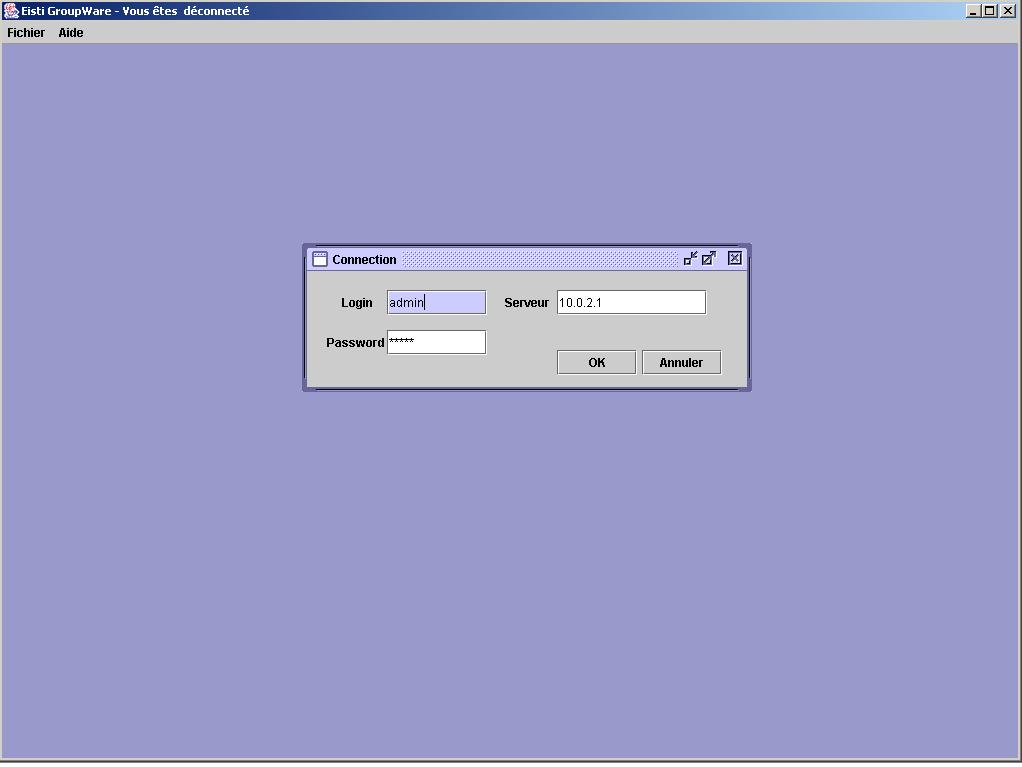Click the Login label text
The image size is (1022, 767).
pos(356,303)
